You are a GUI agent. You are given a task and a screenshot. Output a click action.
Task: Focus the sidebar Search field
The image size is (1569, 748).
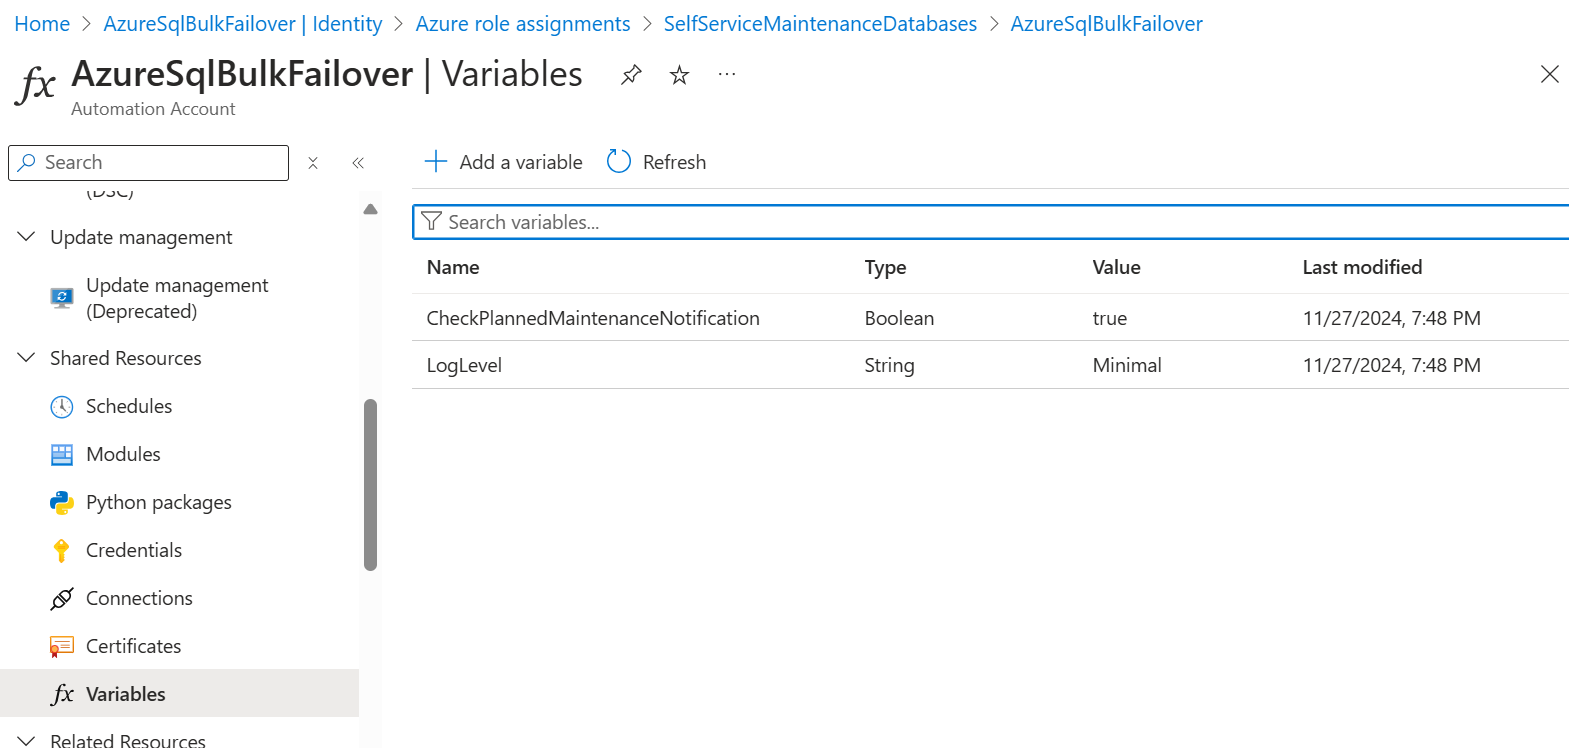148,163
